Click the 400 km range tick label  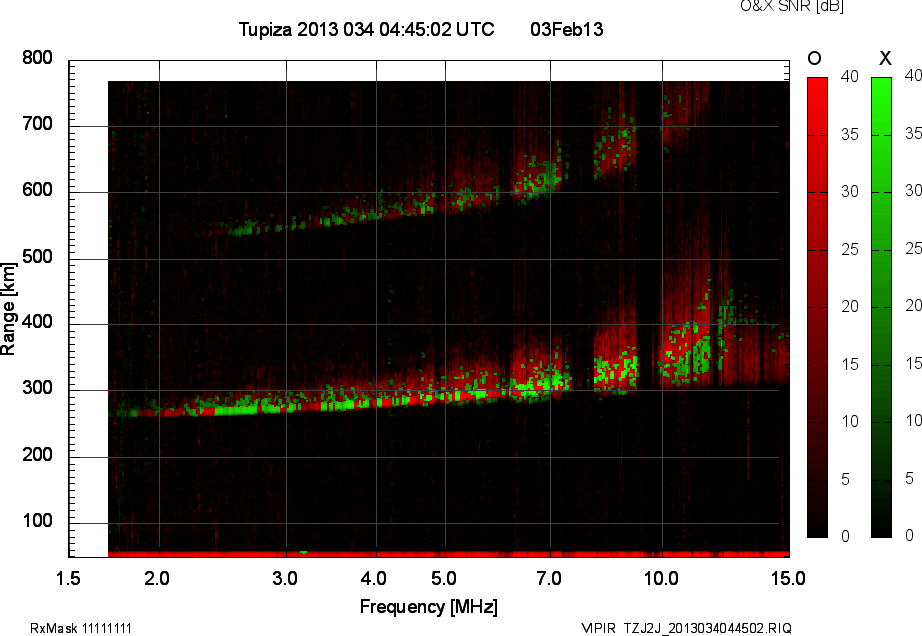click(x=38, y=322)
